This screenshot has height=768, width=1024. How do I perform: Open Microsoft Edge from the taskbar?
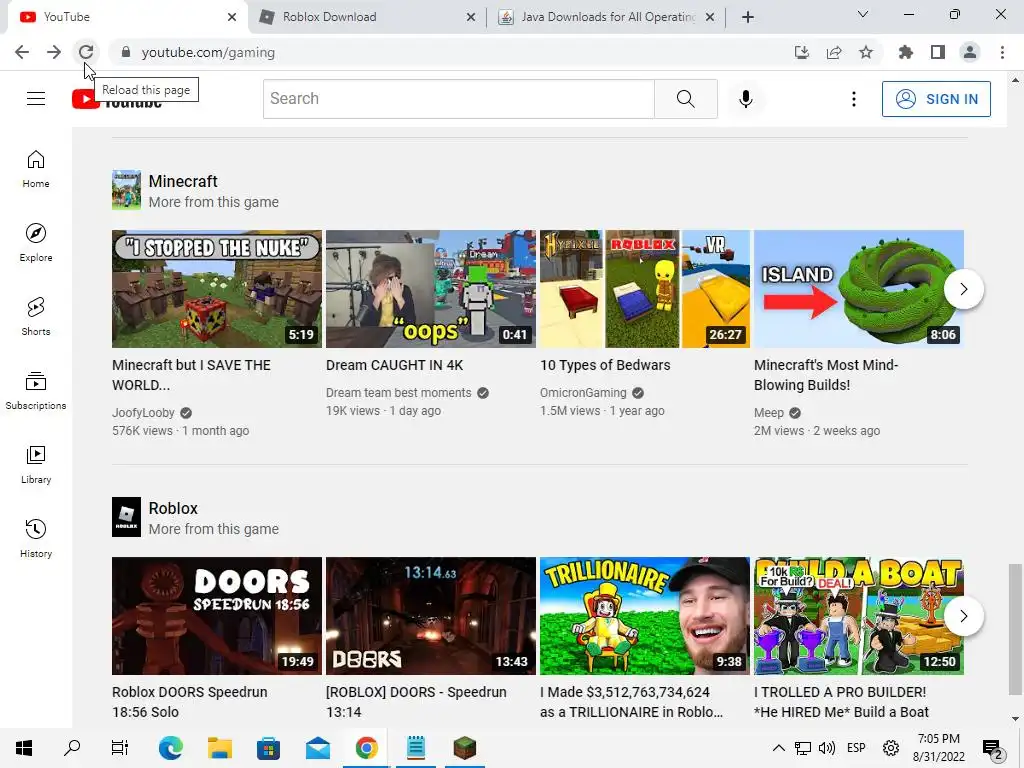[170, 748]
